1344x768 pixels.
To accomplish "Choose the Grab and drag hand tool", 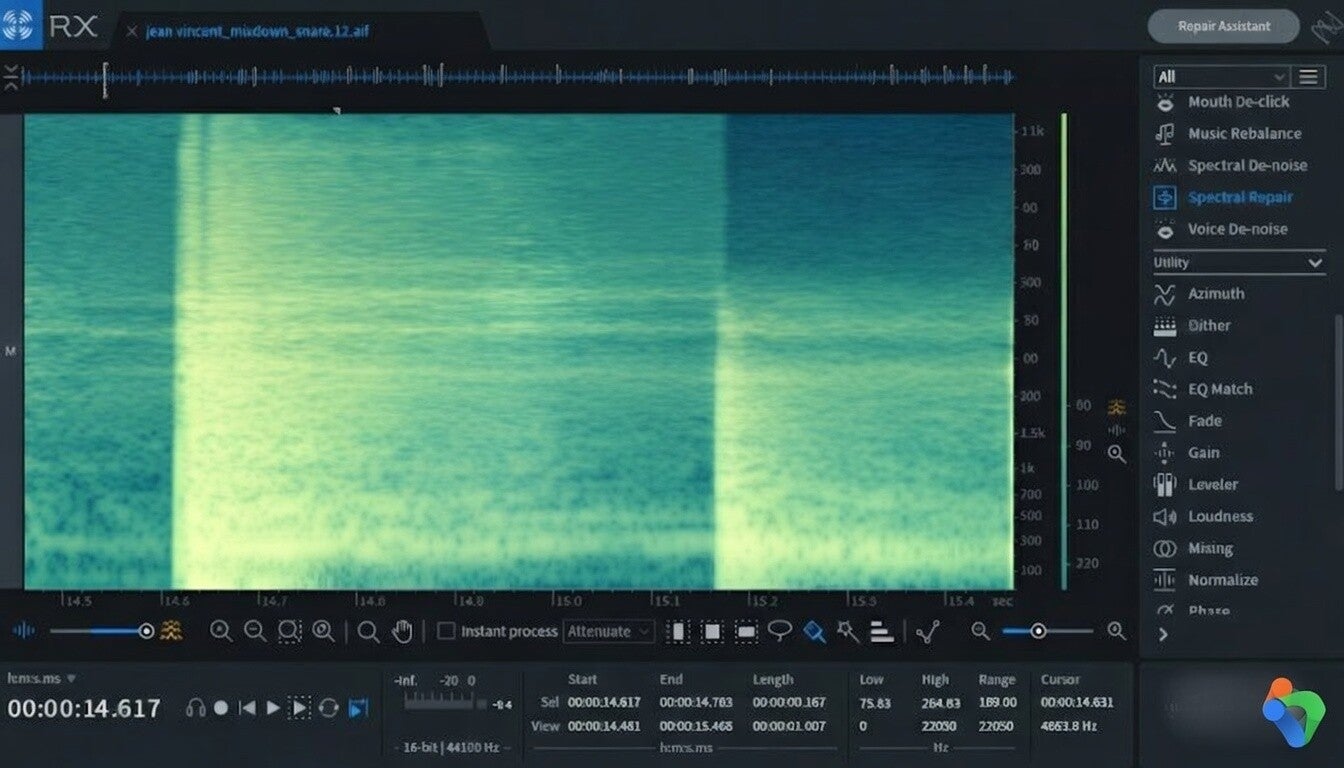I will coord(402,631).
